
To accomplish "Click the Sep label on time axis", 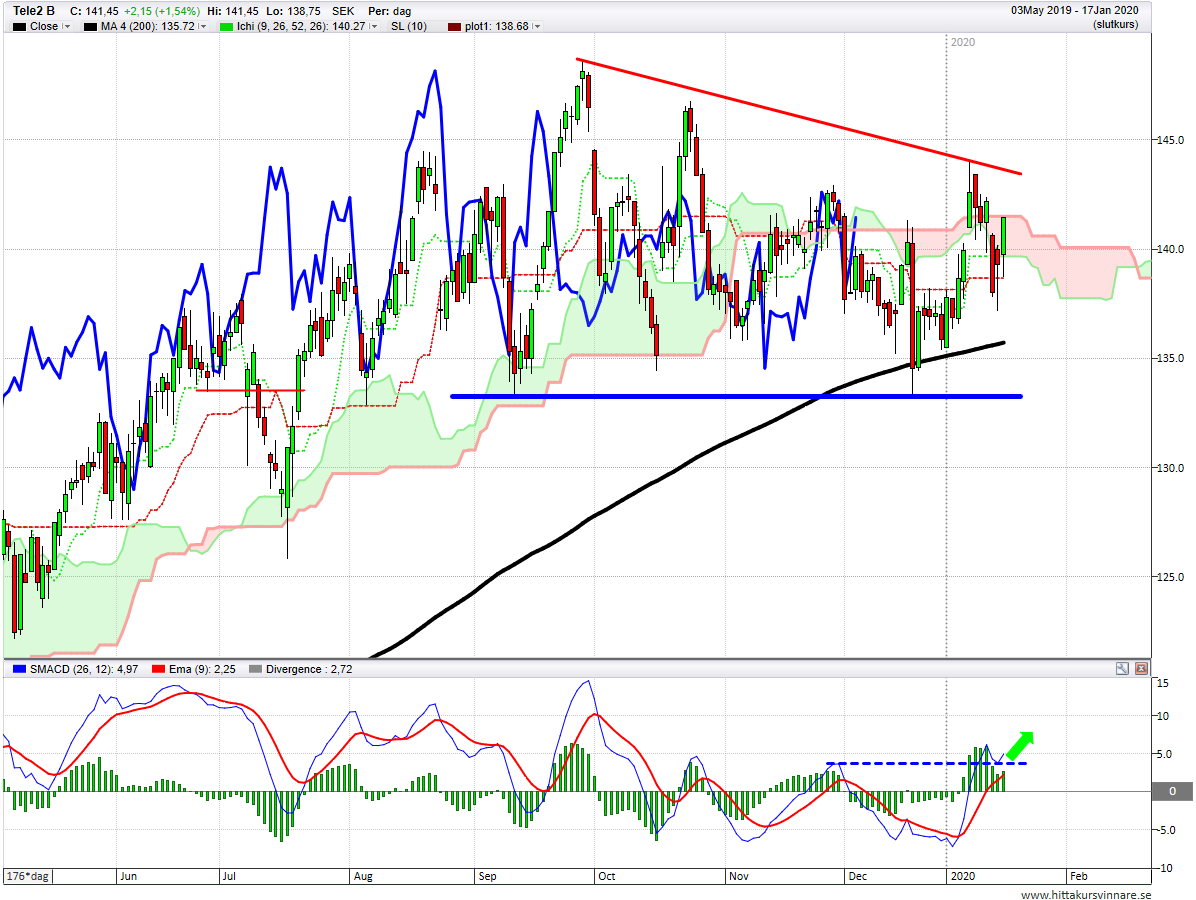I will coord(487,876).
